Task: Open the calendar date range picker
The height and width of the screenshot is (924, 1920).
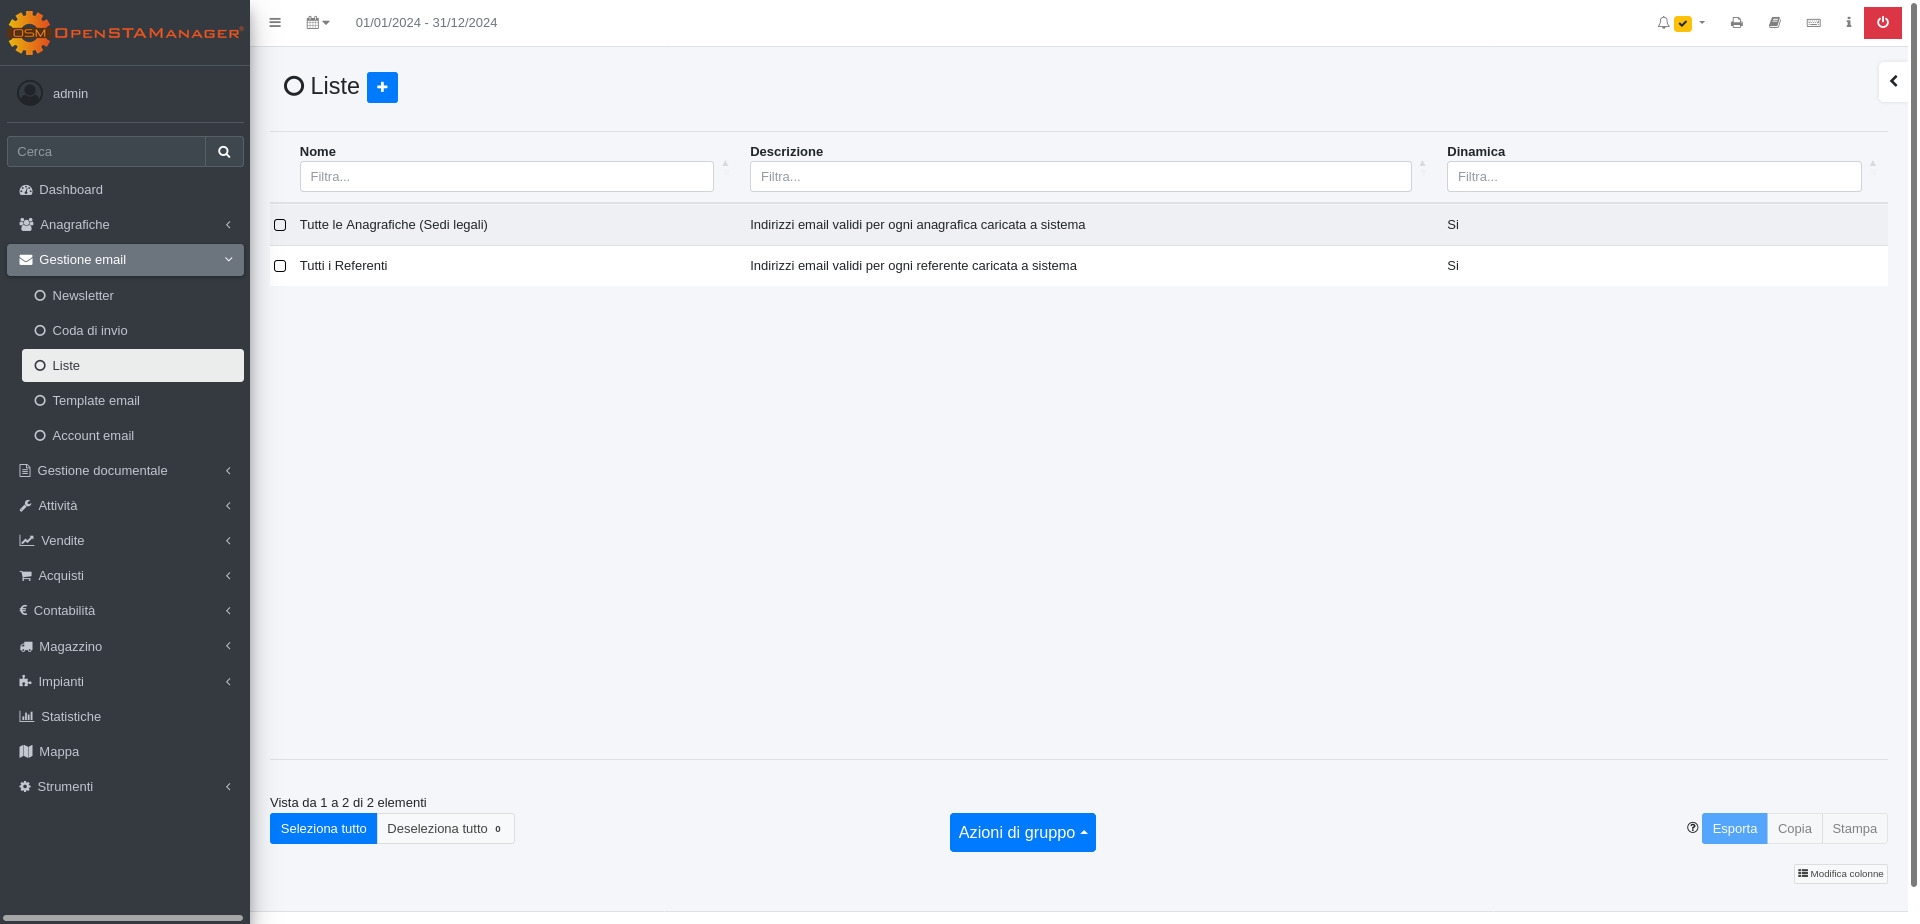Action: click(317, 23)
